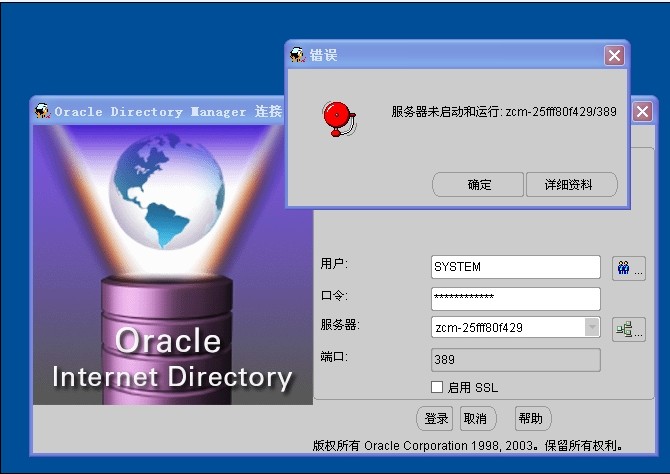Open 详细资料 for error details
670x474 pixels.
click(x=571, y=185)
